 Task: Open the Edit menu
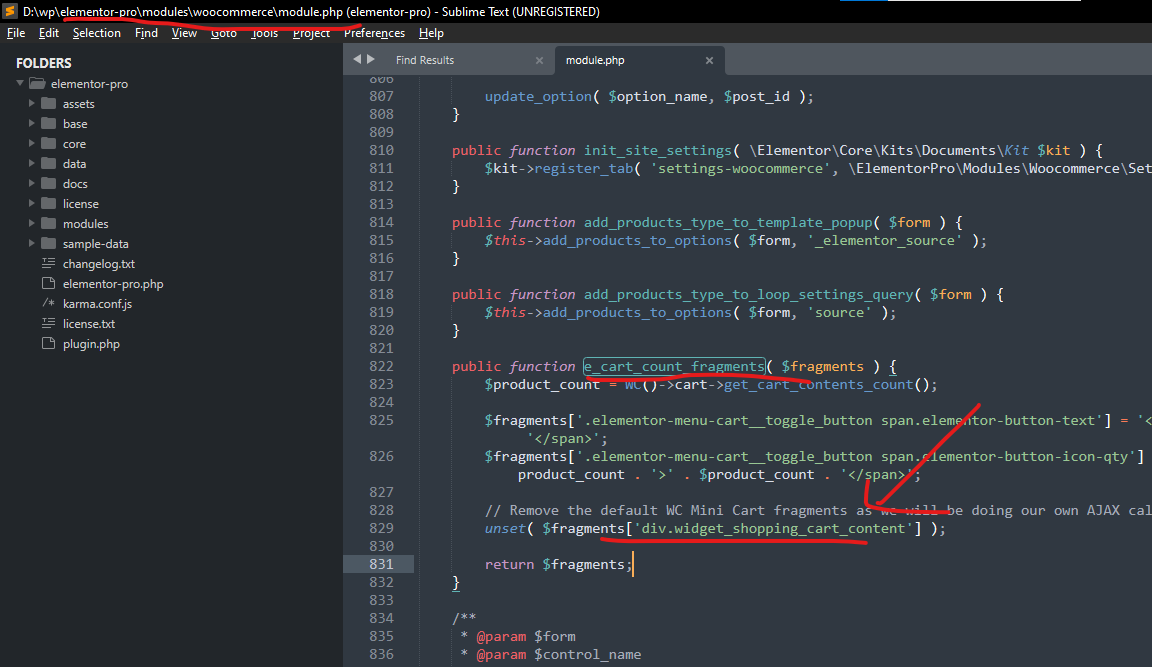[x=48, y=33]
